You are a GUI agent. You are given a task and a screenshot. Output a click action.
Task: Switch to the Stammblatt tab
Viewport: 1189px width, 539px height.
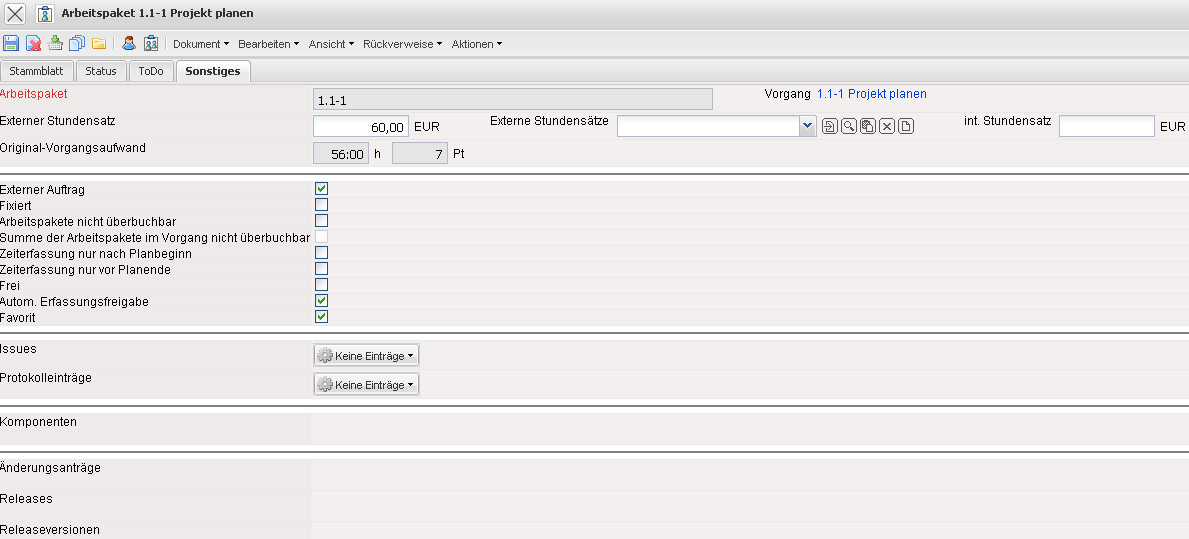coord(37,71)
